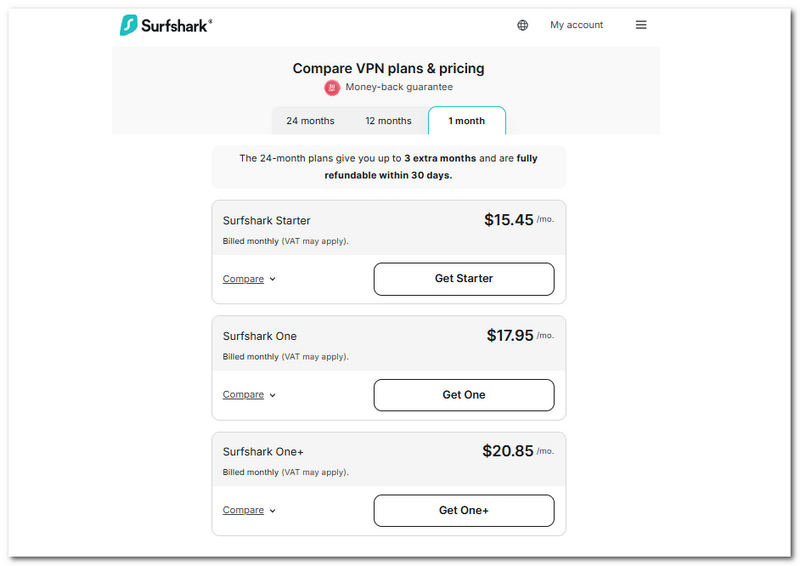The height and width of the screenshot is (566, 800).
Task: Switch to the 24 months tab
Action: (310, 121)
